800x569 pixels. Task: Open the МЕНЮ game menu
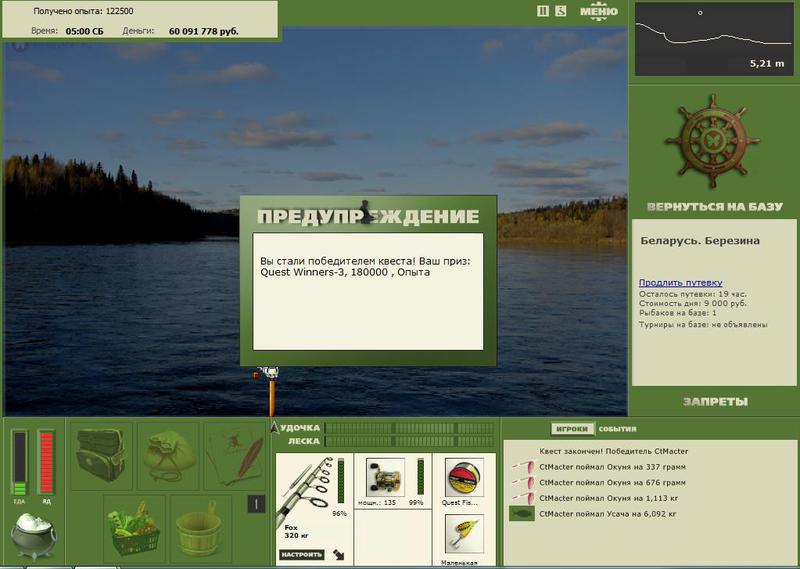(x=598, y=11)
